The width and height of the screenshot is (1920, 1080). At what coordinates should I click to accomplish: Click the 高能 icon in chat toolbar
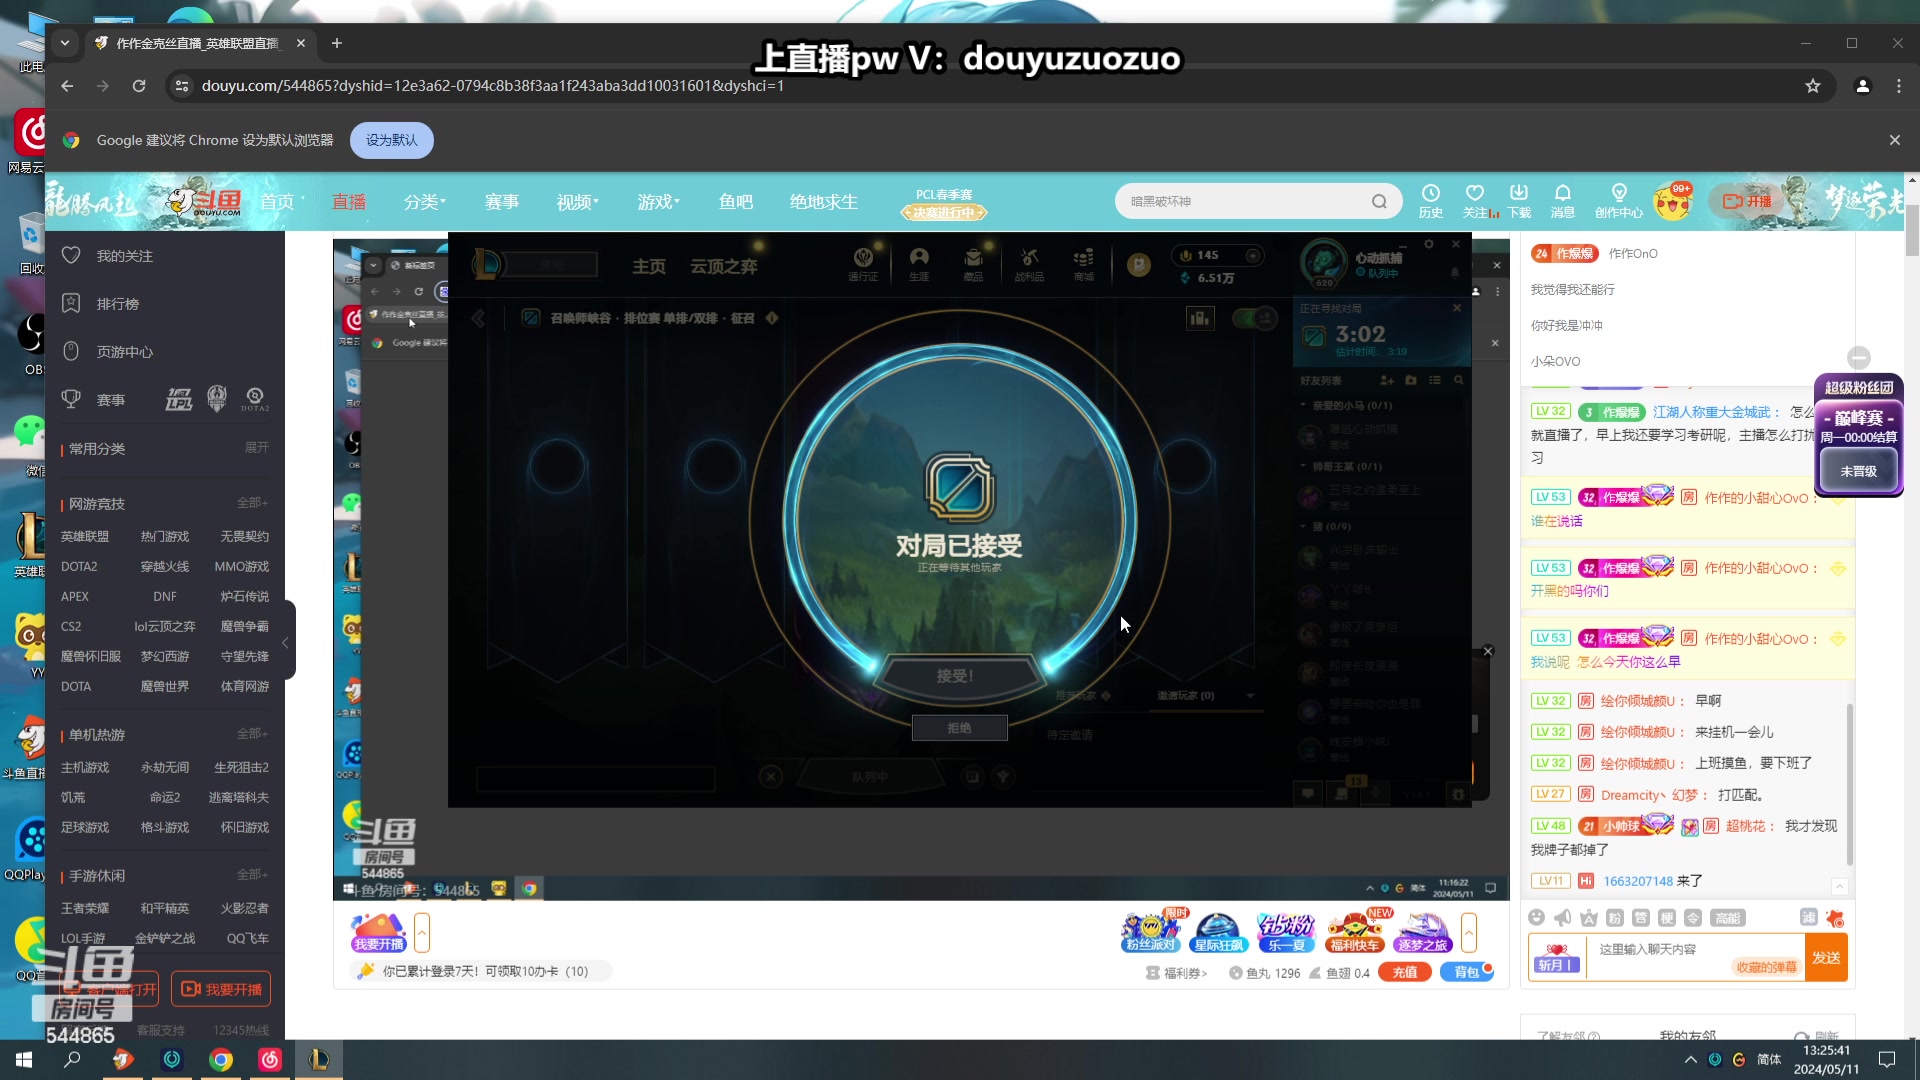[x=1727, y=918]
